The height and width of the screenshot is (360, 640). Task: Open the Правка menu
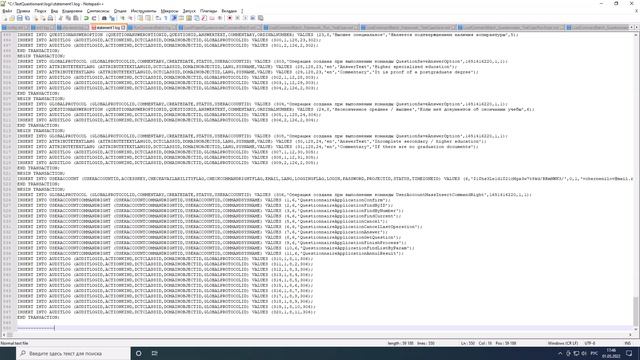click(x=23, y=11)
